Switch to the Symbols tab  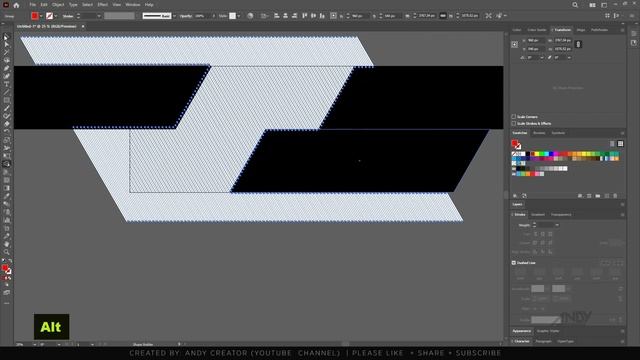[558, 133]
